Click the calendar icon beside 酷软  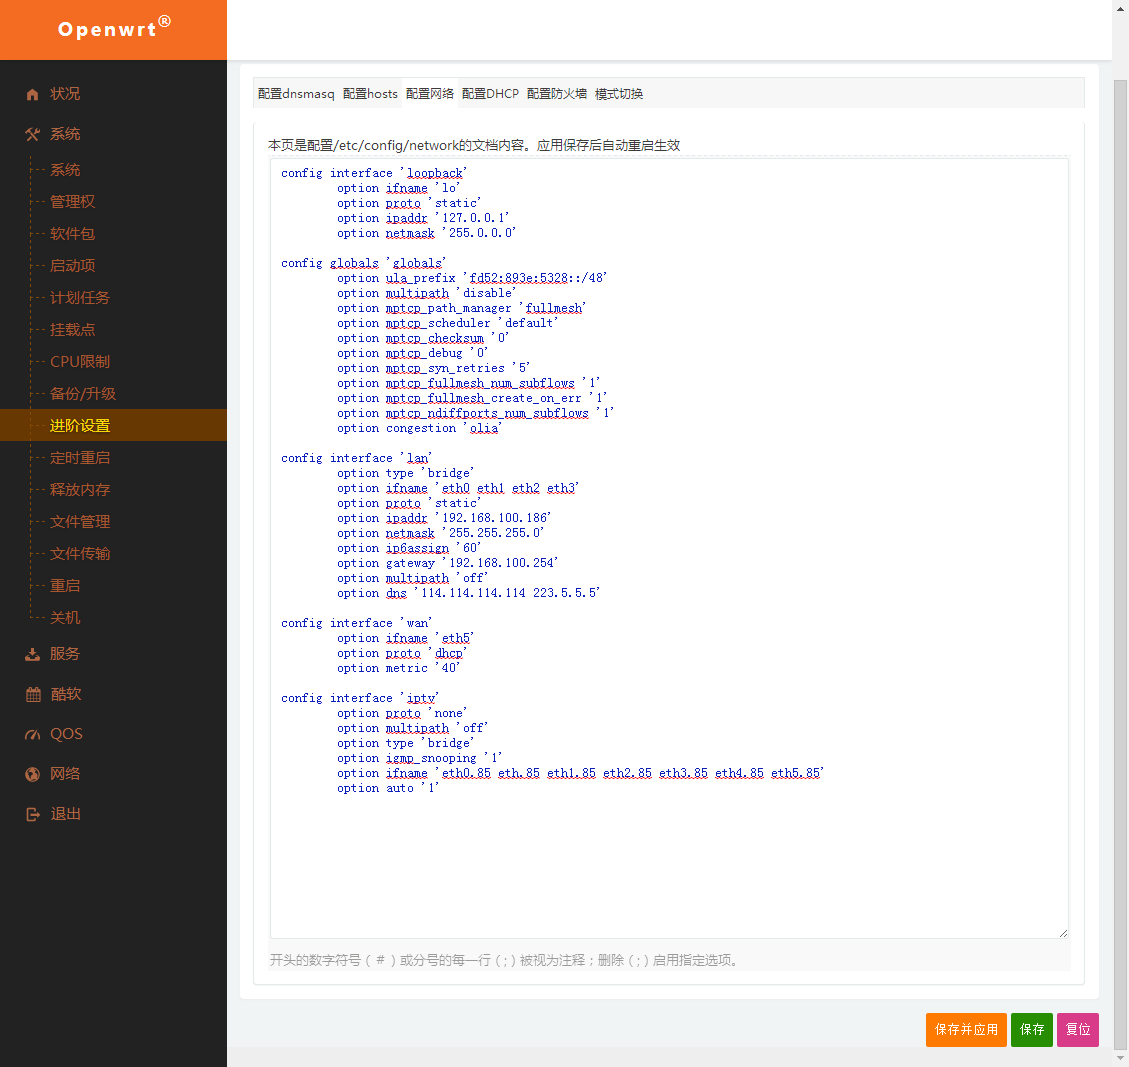pos(33,694)
